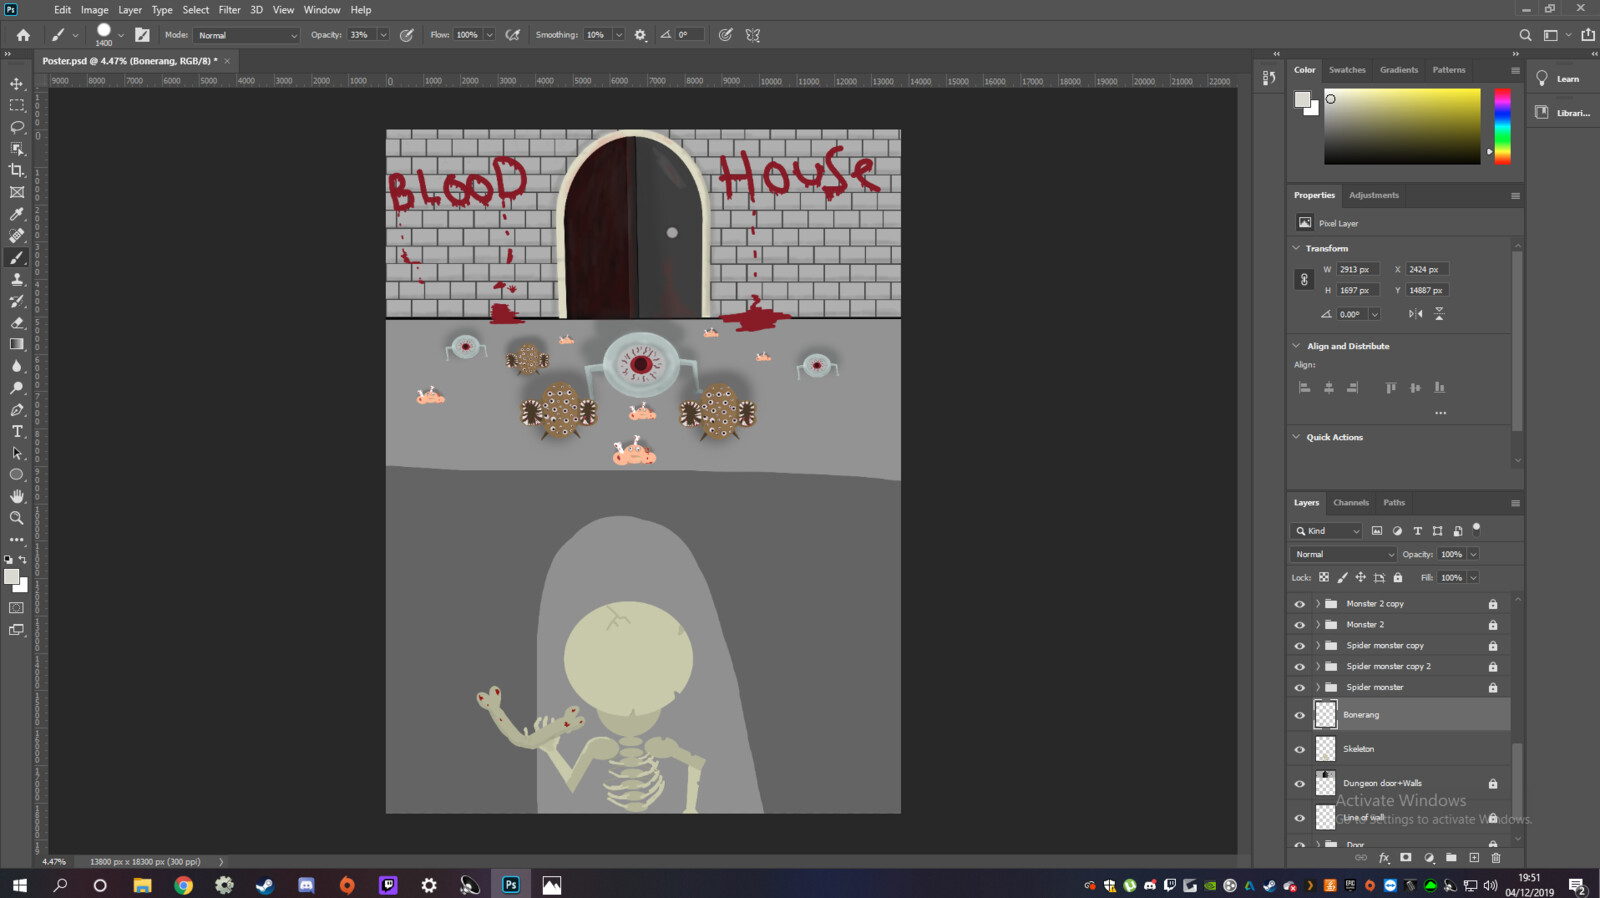Pick the Eyedropper tool

click(x=17, y=214)
